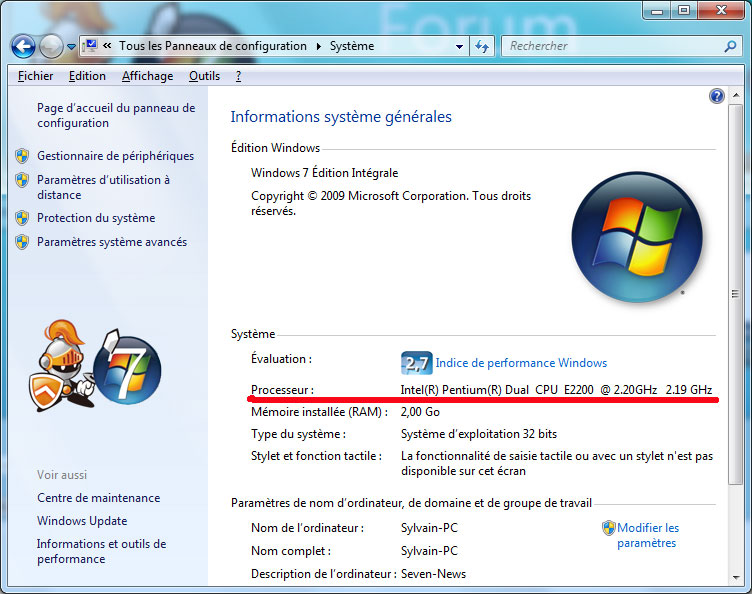
Task: Click the vertical scrollbar thumb
Action: (x=735, y=294)
